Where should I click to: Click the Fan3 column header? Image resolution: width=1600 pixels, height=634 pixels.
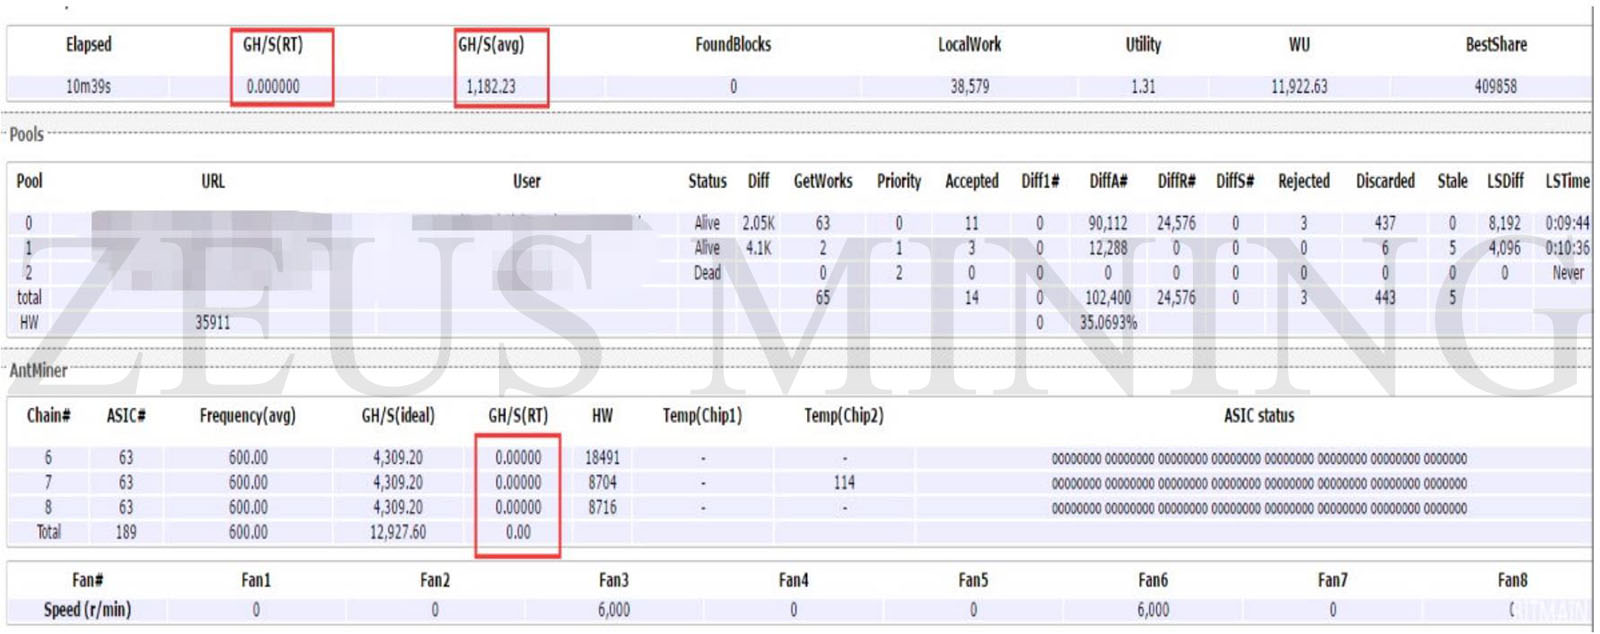point(614,580)
